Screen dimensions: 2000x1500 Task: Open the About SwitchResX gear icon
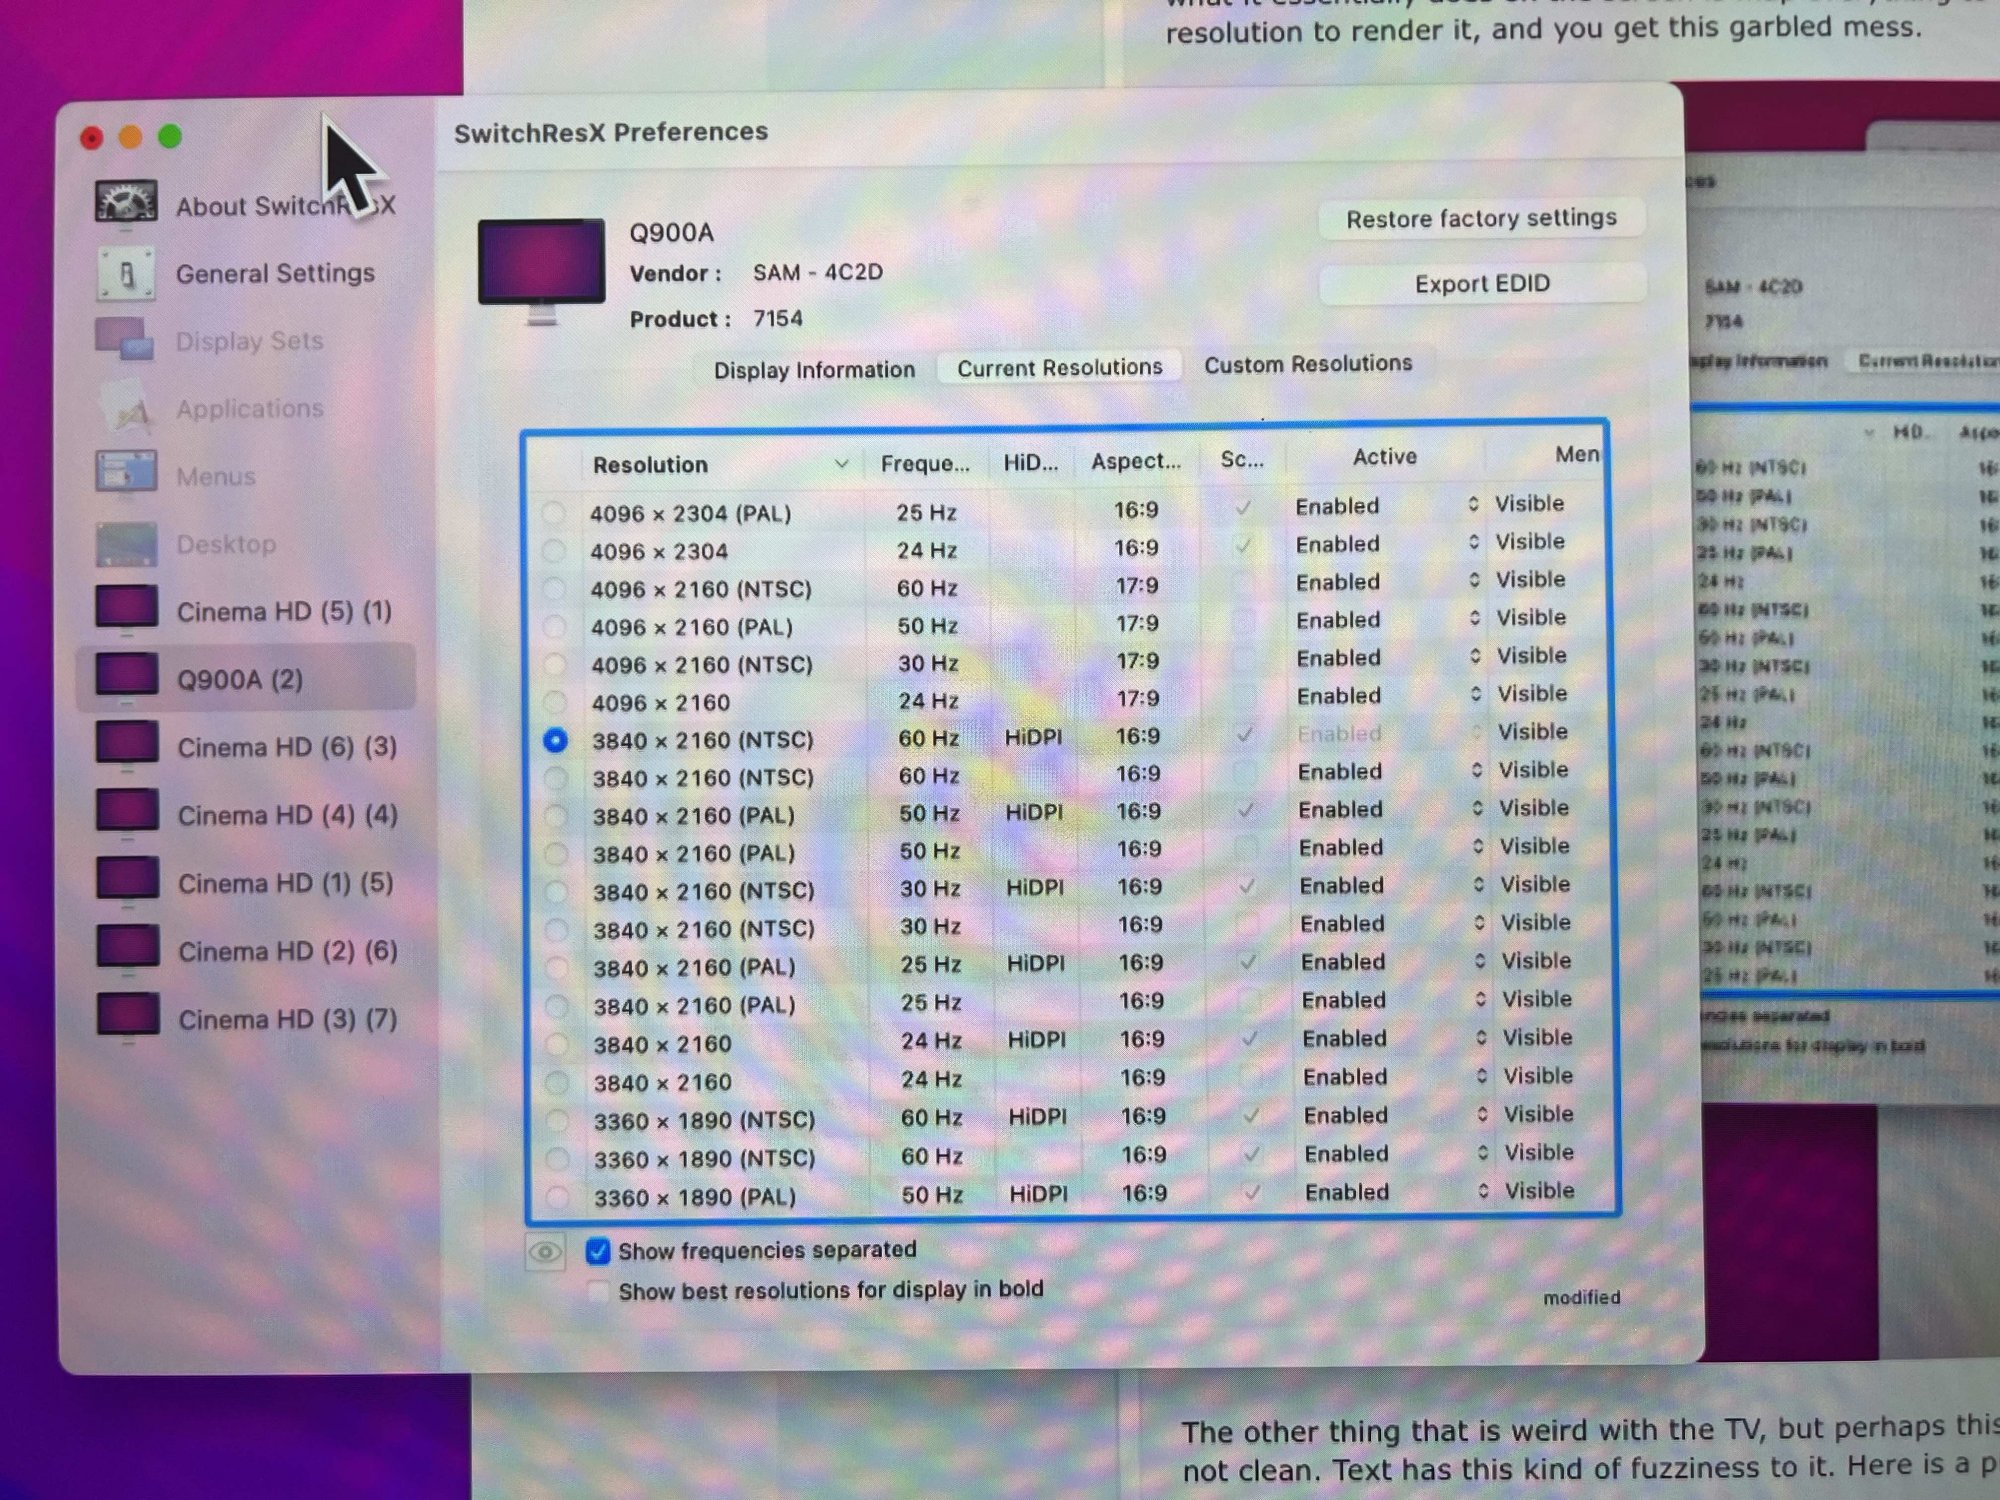click(x=125, y=202)
